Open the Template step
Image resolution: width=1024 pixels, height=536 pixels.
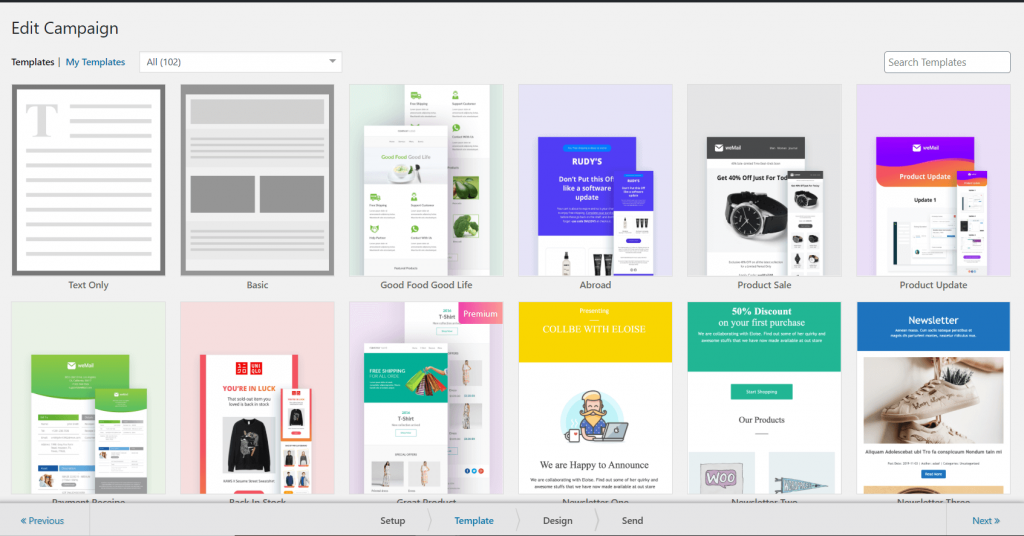pyautogui.click(x=474, y=520)
